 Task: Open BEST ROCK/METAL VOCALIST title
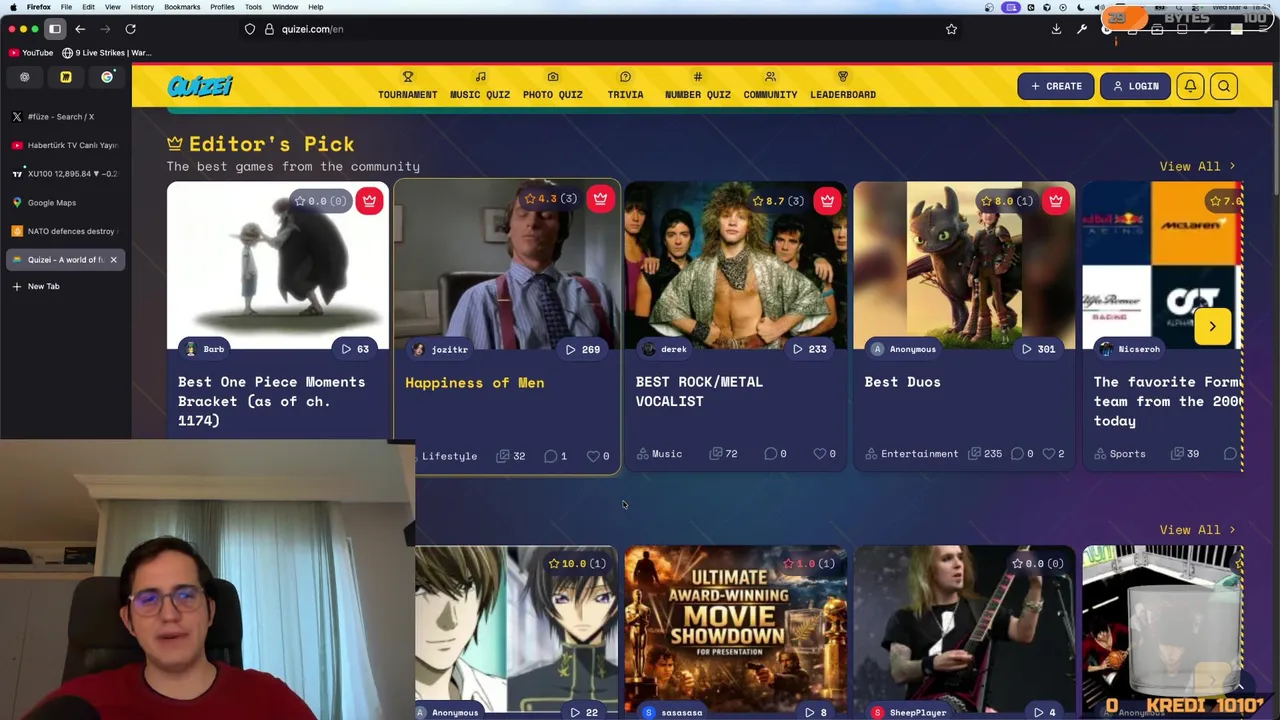[x=699, y=391]
